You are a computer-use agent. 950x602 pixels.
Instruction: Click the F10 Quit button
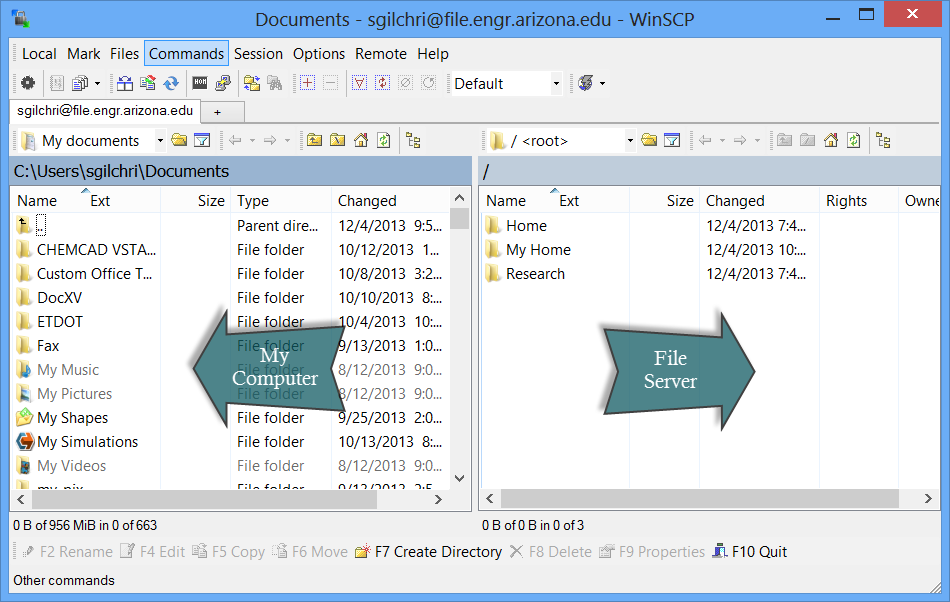click(750, 552)
